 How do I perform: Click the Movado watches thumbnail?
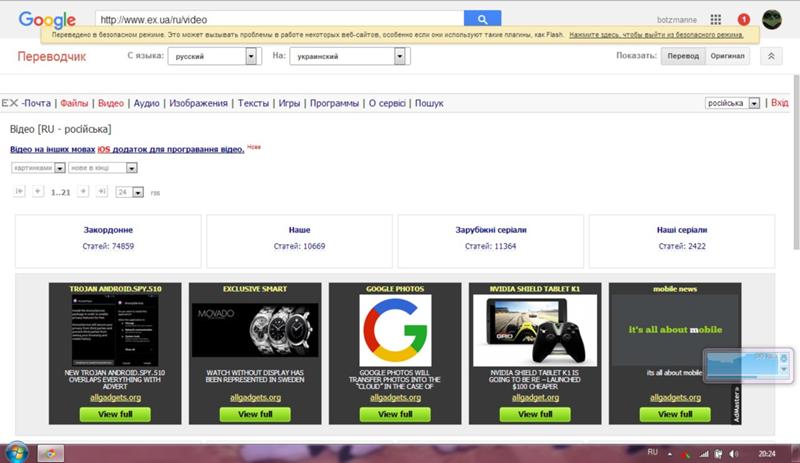[255, 330]
